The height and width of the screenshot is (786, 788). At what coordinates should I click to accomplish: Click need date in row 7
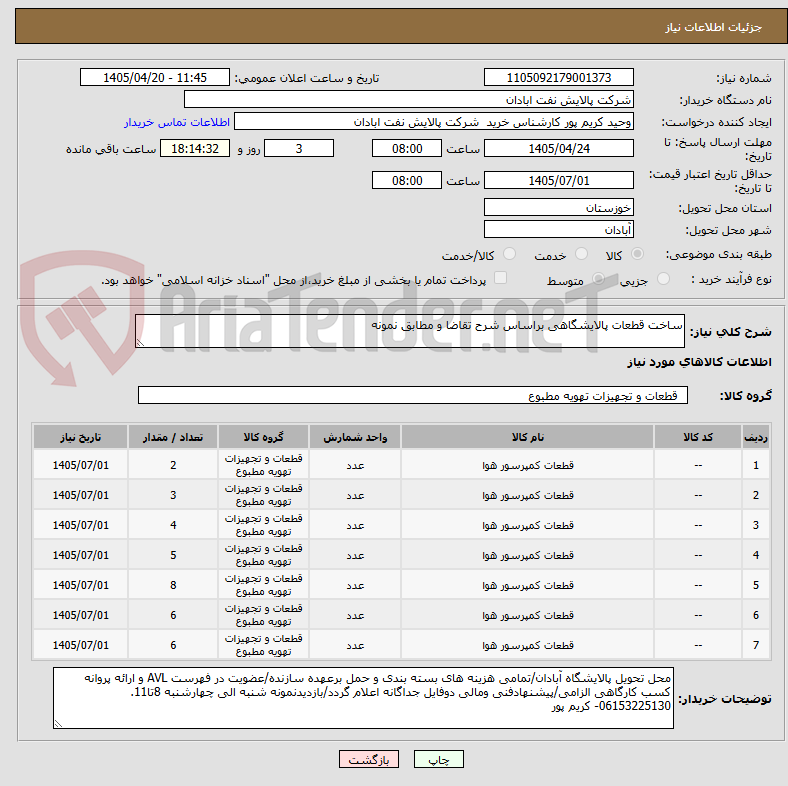coord(80,645)
